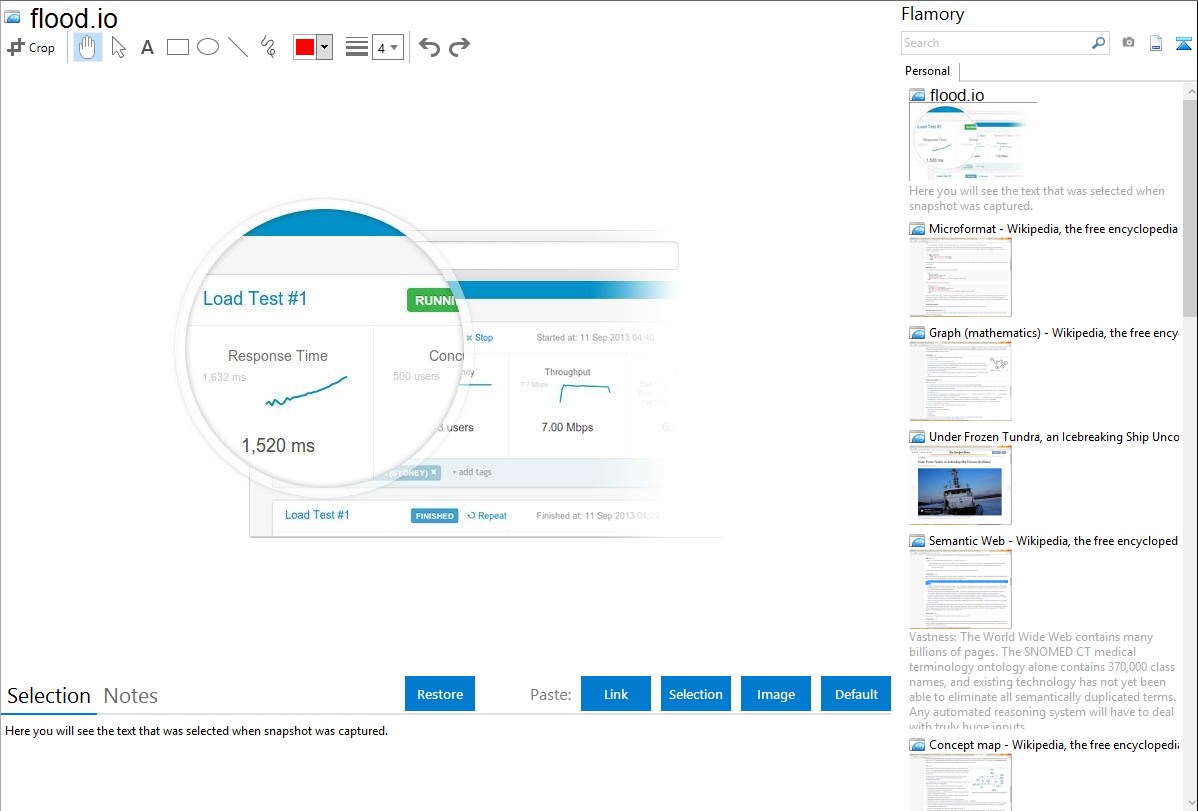Open the Semantic Web thumbnail
This screenshot has width=1198, height=811.
(x=960, y=589)
